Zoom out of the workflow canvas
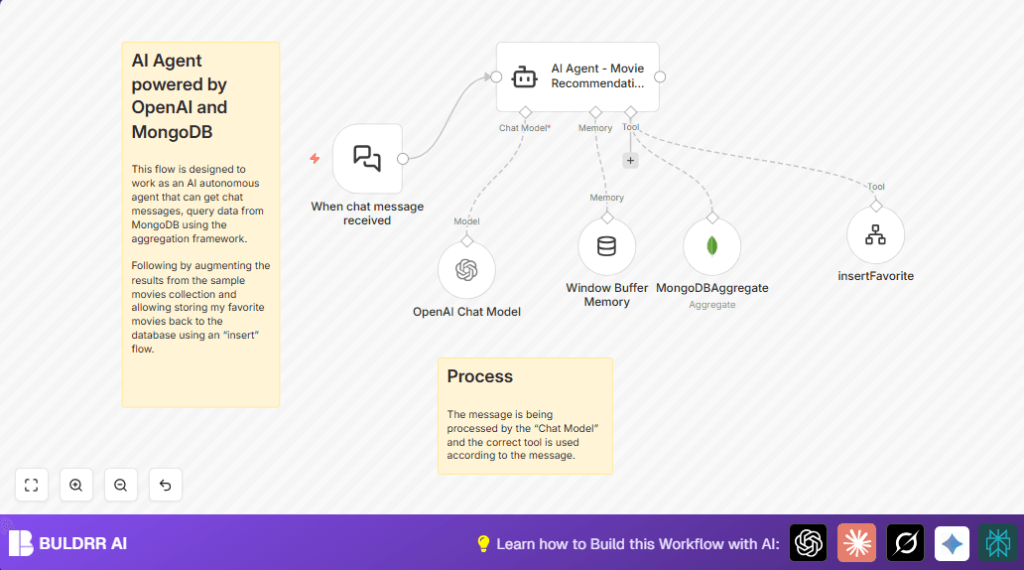1024x570 pixels. click(120, 485)
